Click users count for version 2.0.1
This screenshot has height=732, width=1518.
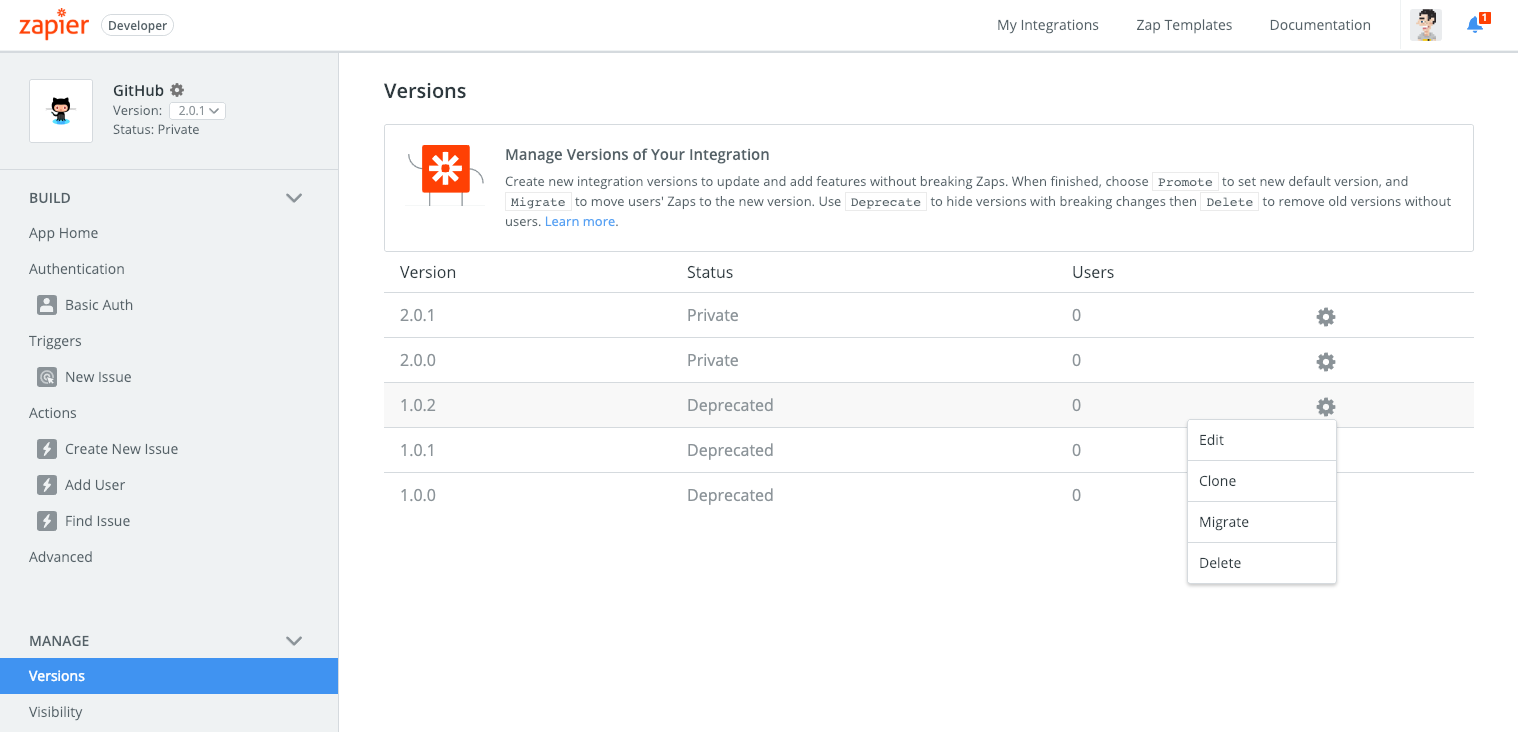point(1076,315)
